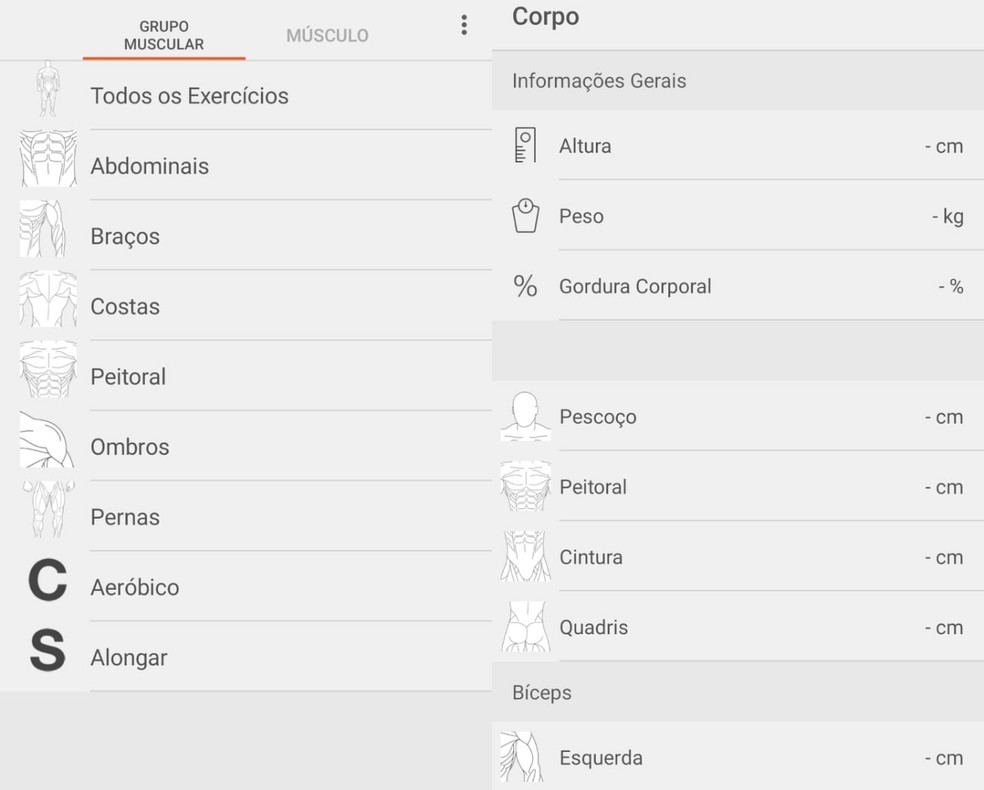Viewport: 984px width, 790px height.
Task: Open Todos os Exercícios list
Action: (x=189, y=96)
